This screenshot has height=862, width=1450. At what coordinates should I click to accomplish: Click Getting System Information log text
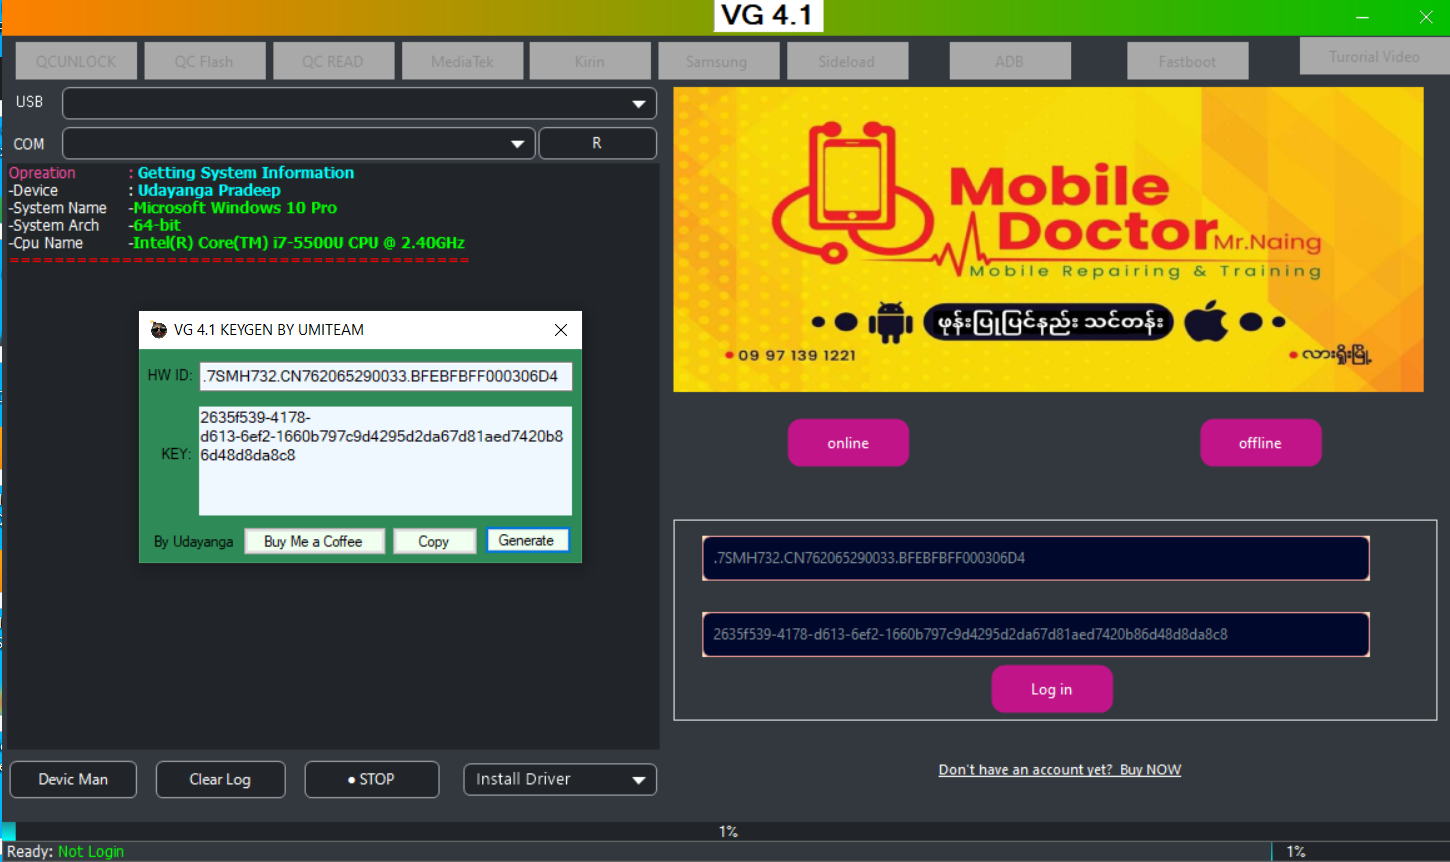click(246, 173)
